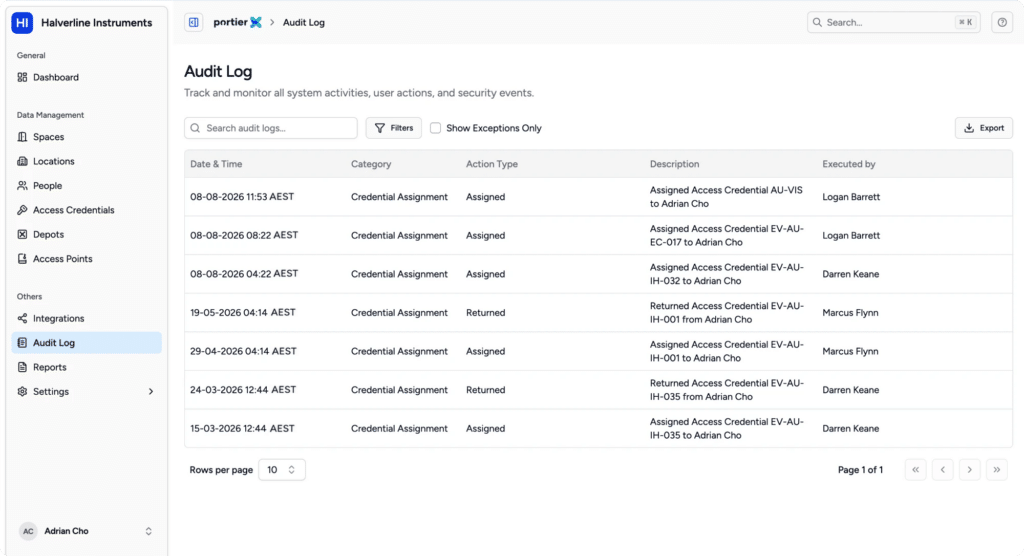Click the Depots icon in sidebar

[22, 235]
